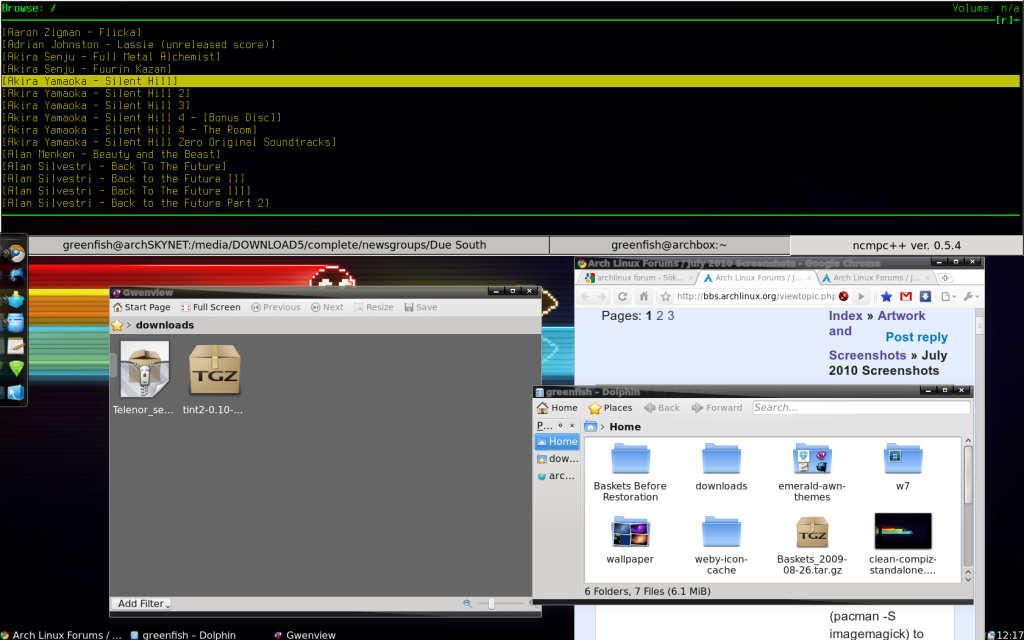Select the tint2-0.10 TGZ archive thumbnail
Screen dimensions: 1024x640
click(214, 379)
